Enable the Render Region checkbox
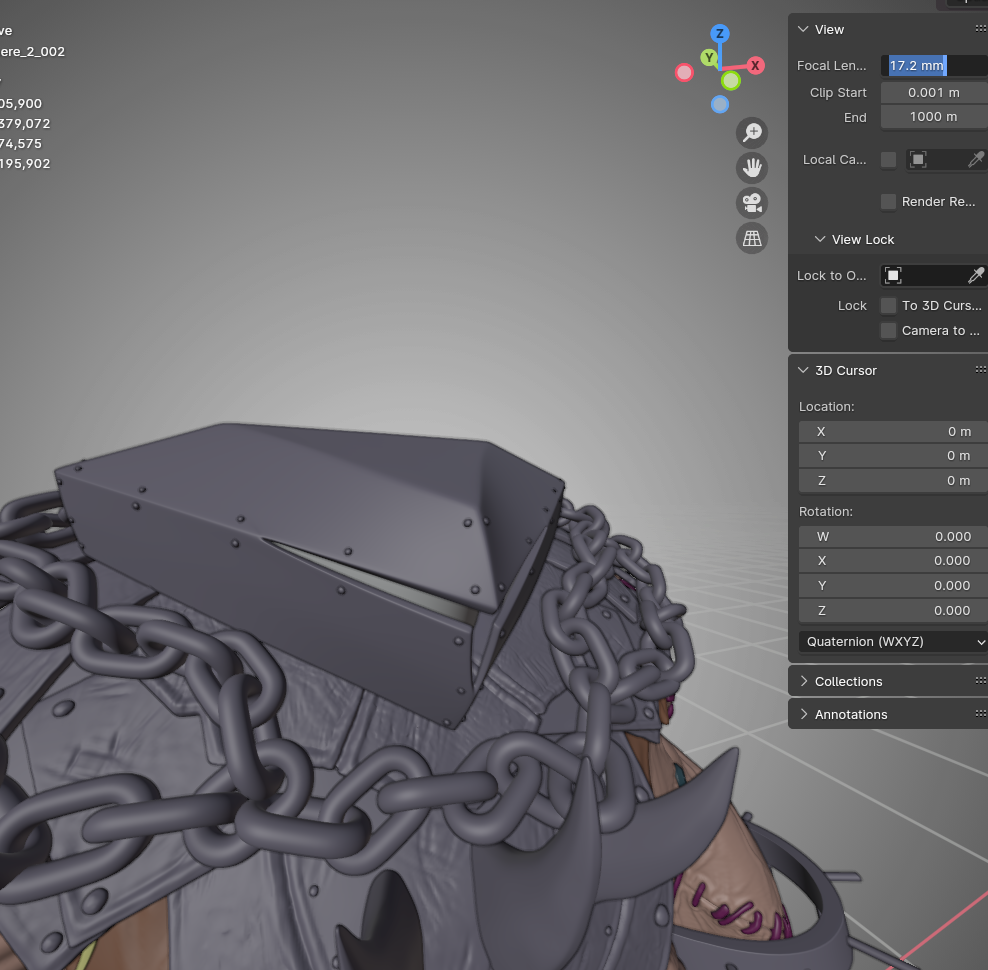The image size is (988, 970). point(888,202)
